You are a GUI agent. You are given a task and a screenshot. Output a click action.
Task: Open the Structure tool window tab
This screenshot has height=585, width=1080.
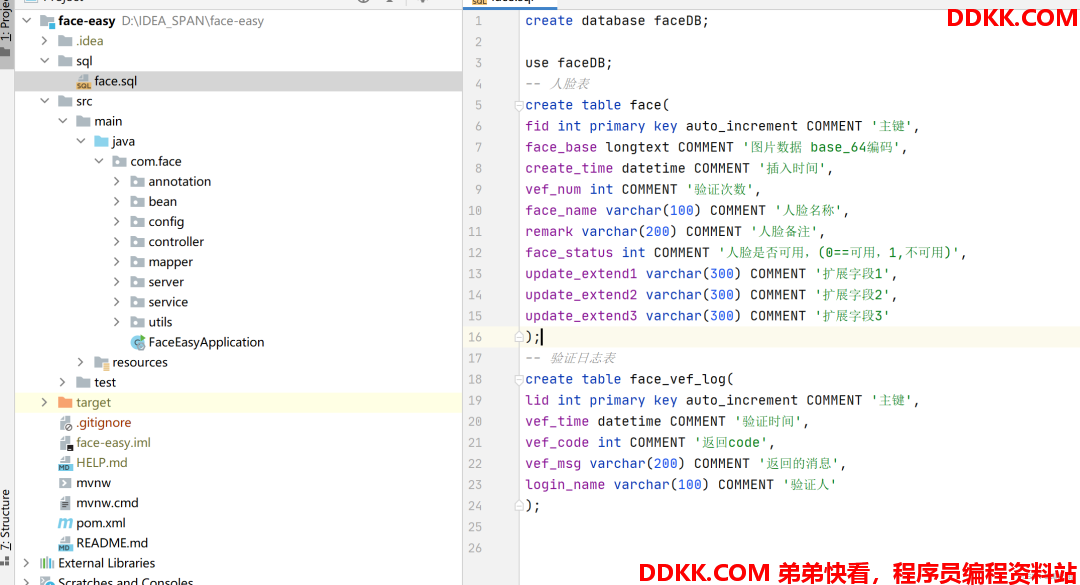point(6,520)
